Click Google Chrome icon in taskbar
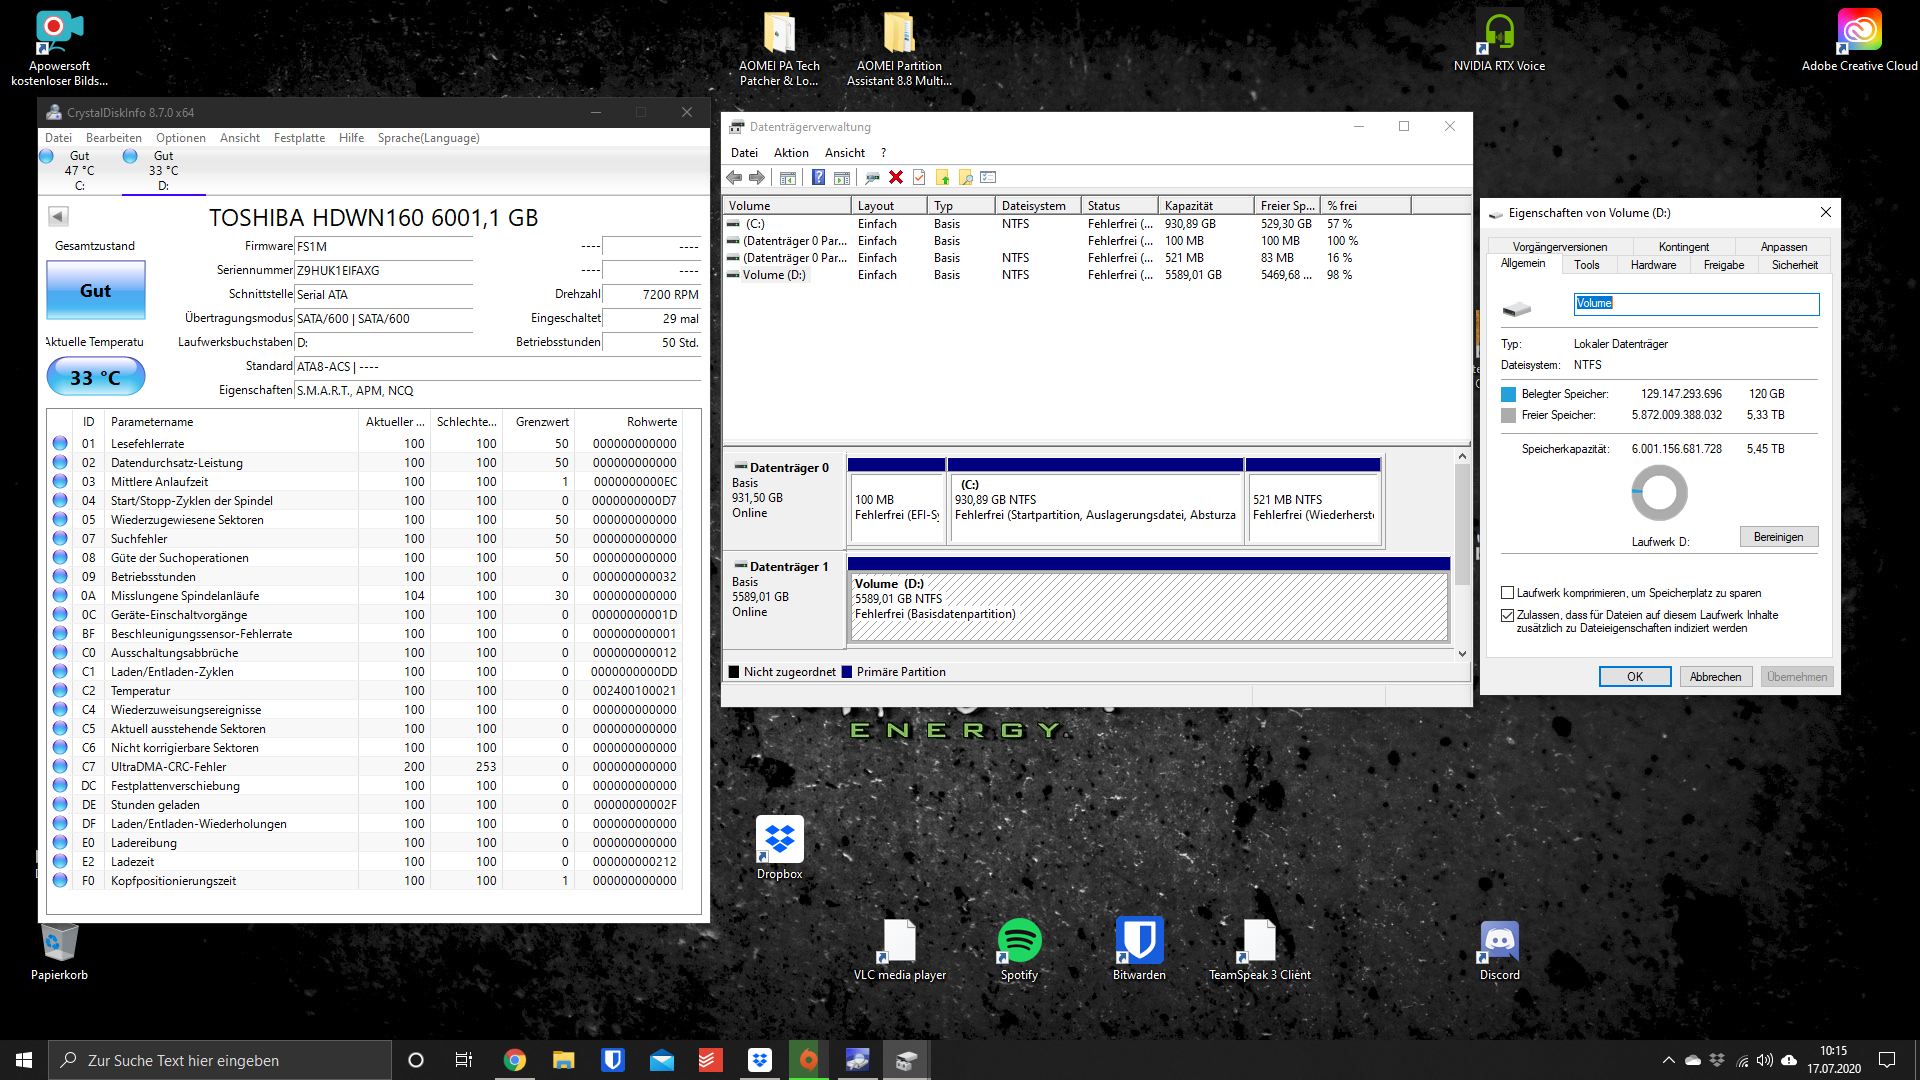 click(x=515, y=1060)
